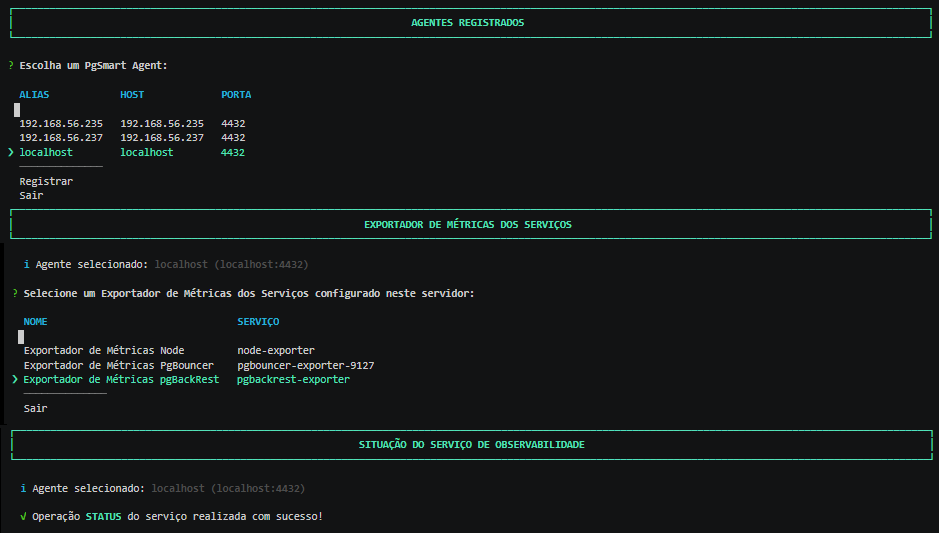Click the cursor block under NOME

[21, 337]
